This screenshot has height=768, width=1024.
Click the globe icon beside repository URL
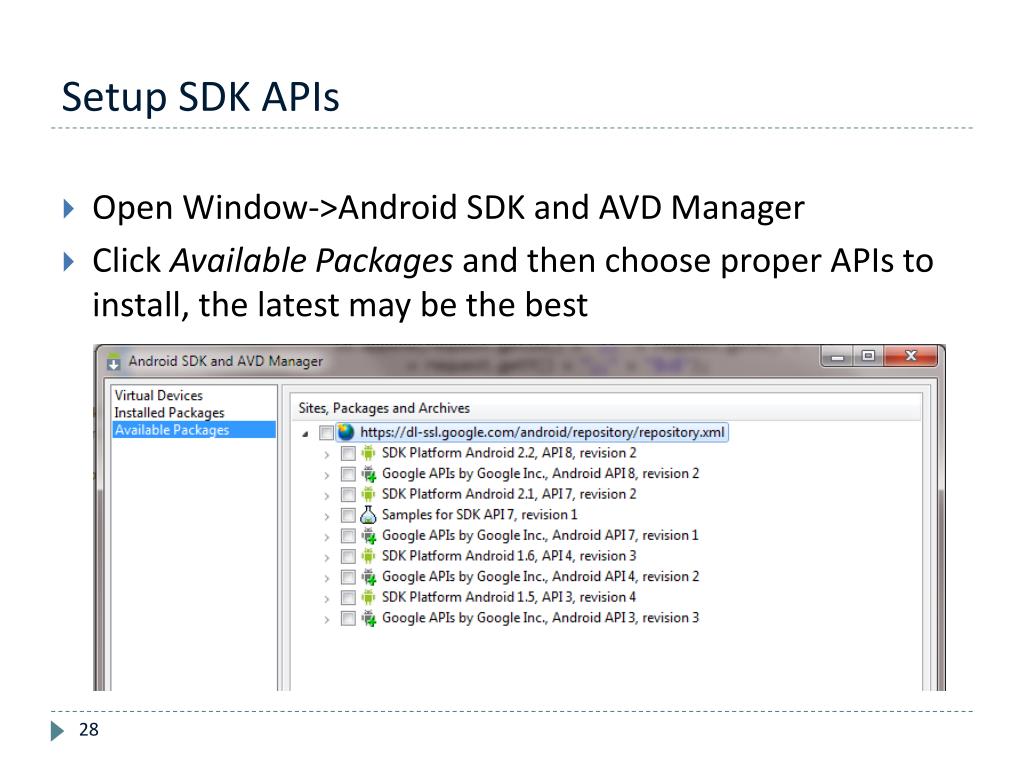pyautogui.click(x=346, y=432)
